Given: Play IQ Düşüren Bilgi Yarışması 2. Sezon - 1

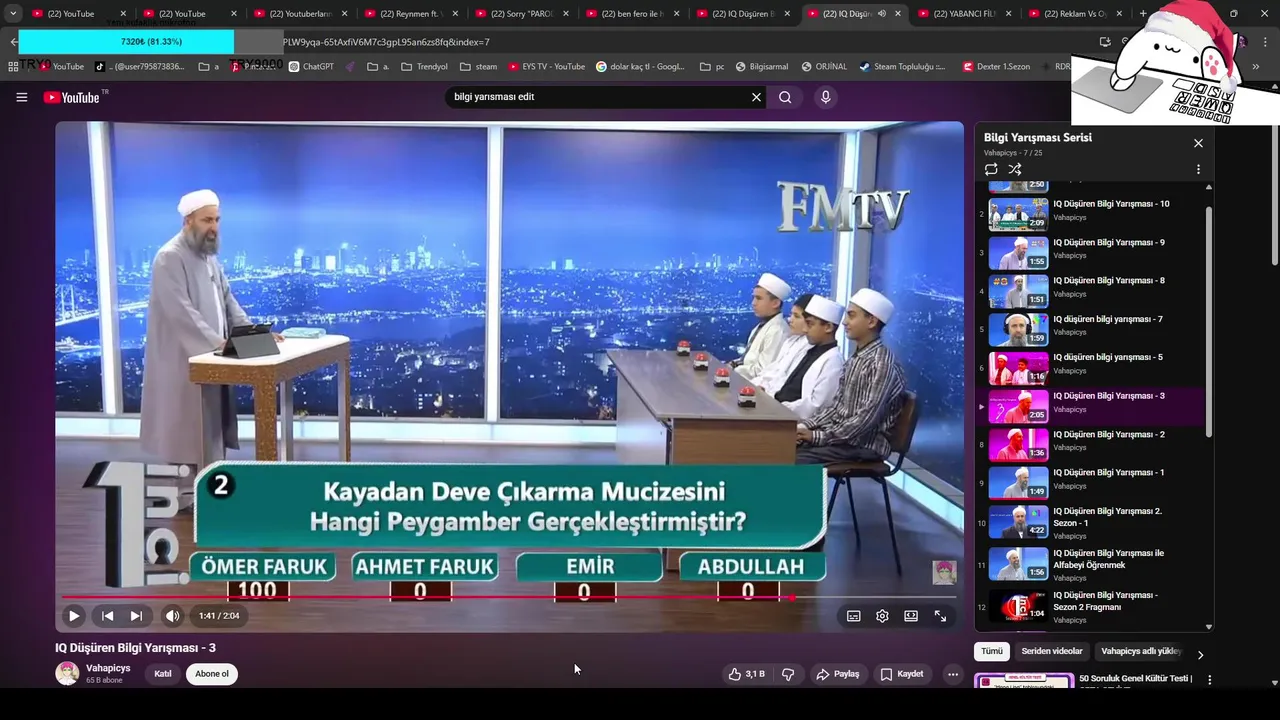Looking at the screenshot, I should tap(1108, 517).
